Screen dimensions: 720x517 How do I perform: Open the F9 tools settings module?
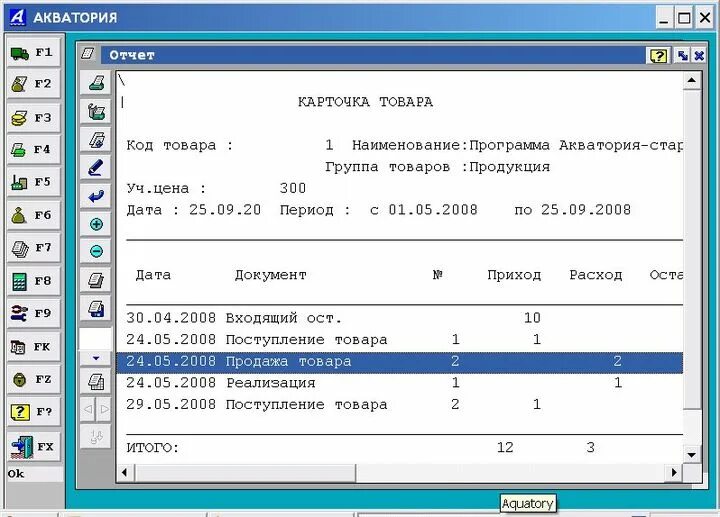pos(34,314)
